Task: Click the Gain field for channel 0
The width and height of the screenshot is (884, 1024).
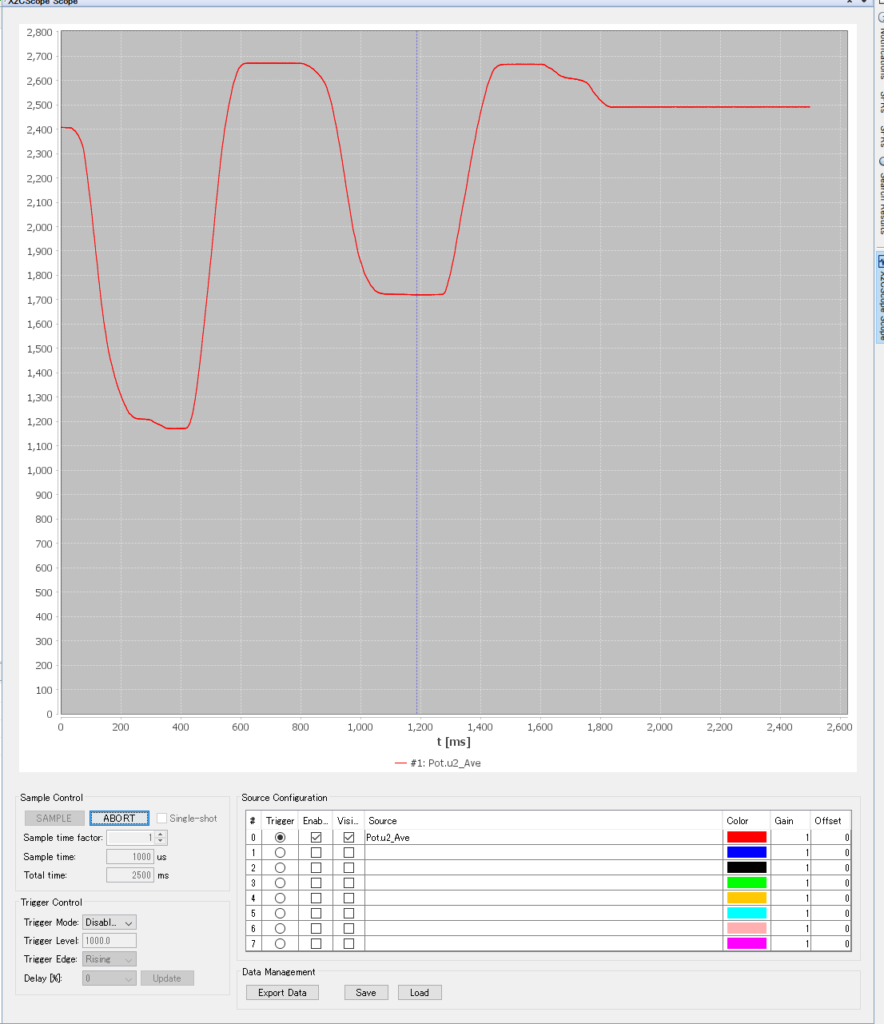Action: coord(789,837)
